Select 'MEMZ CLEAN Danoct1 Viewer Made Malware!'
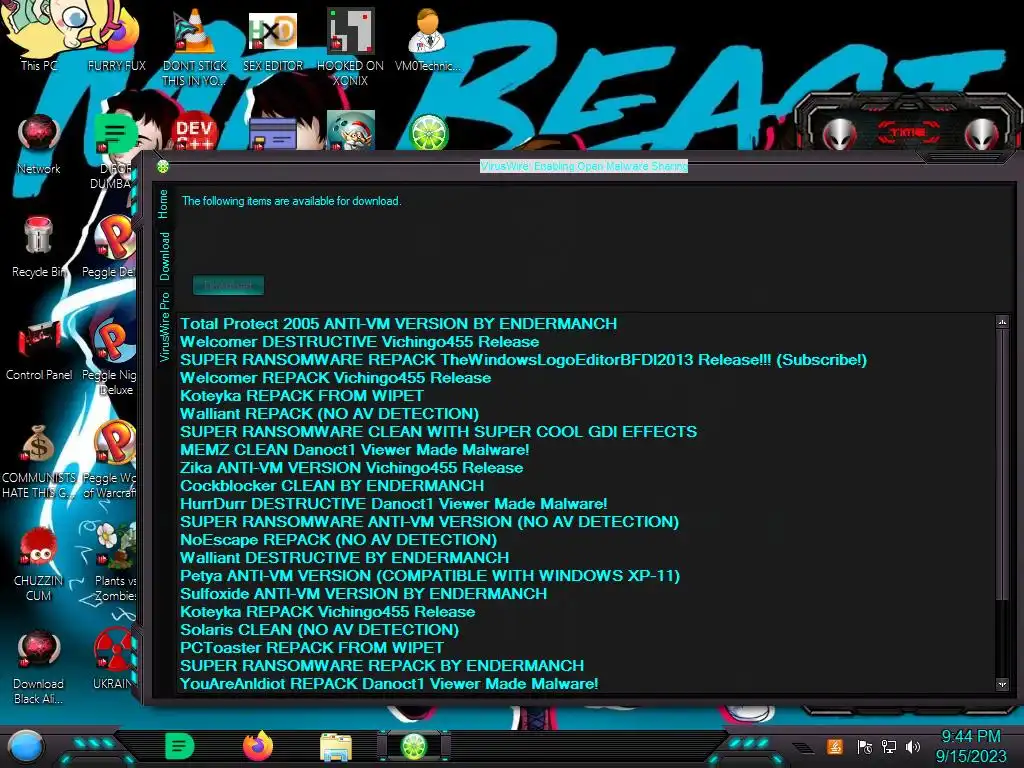Viewport: 1024px width, 768px height. coord(355,450)
